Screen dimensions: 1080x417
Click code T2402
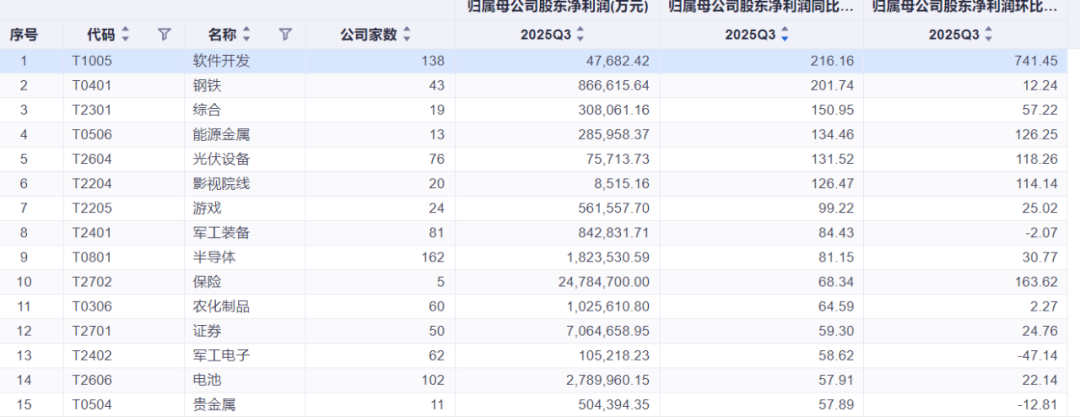[x=92, y=356]
